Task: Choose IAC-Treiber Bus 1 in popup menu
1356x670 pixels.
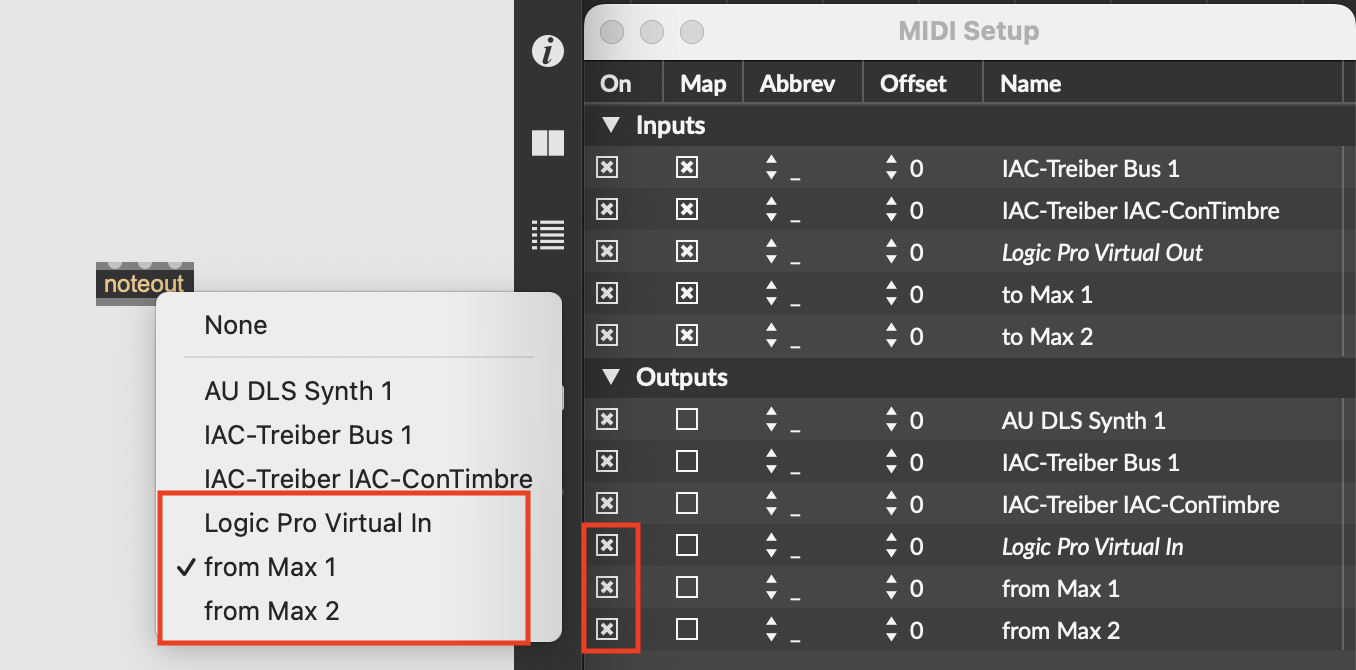Action: click(308, 435)
